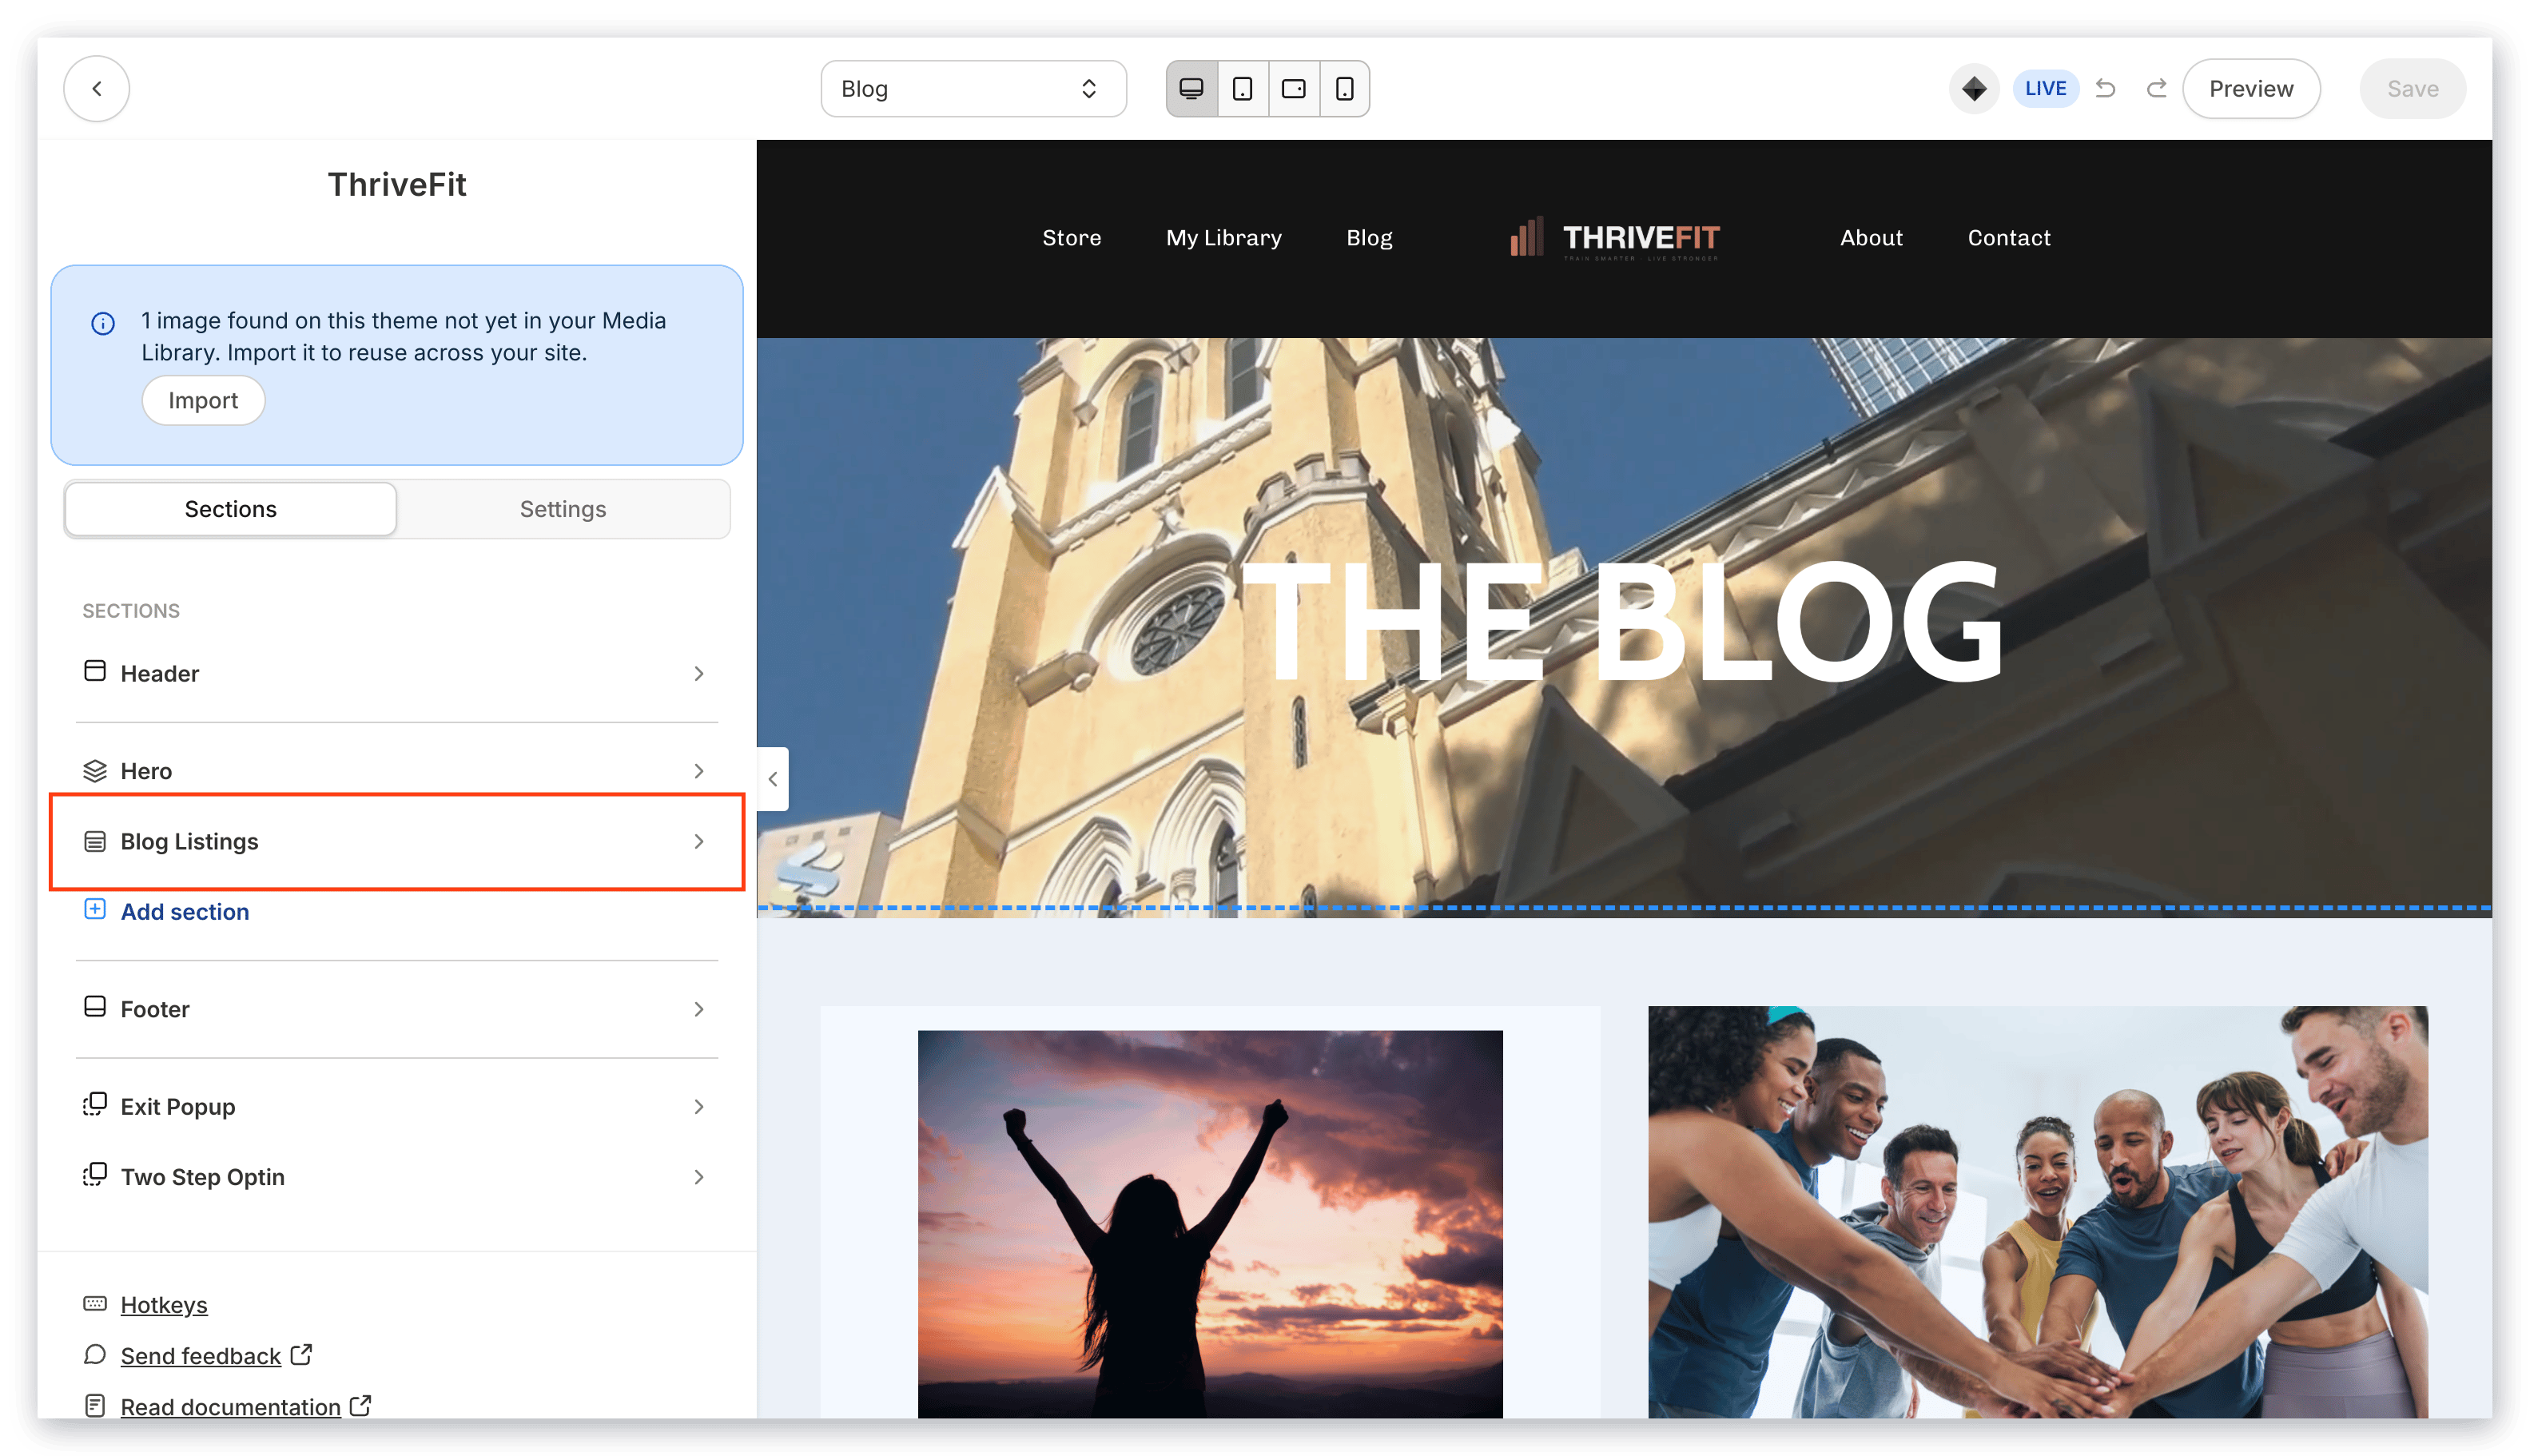Expand Exit Popup chevron
Viewport: 2530px width, 1456px height.
[699, 1107]
